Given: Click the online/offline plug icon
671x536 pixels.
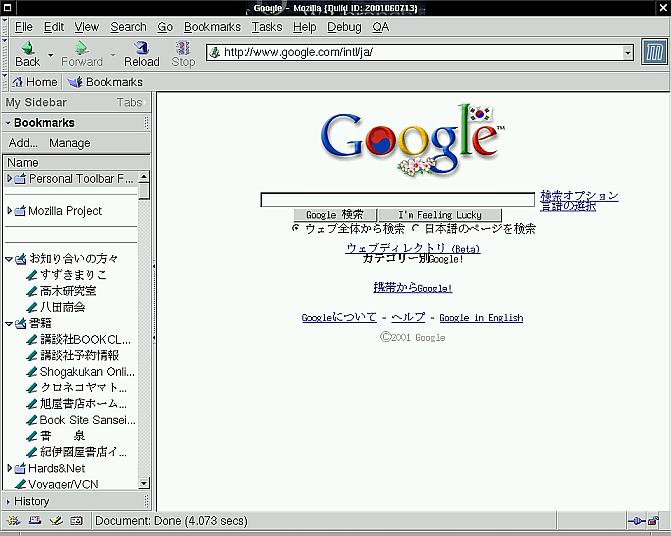Looking at the screenshot, I should point(637,521).
